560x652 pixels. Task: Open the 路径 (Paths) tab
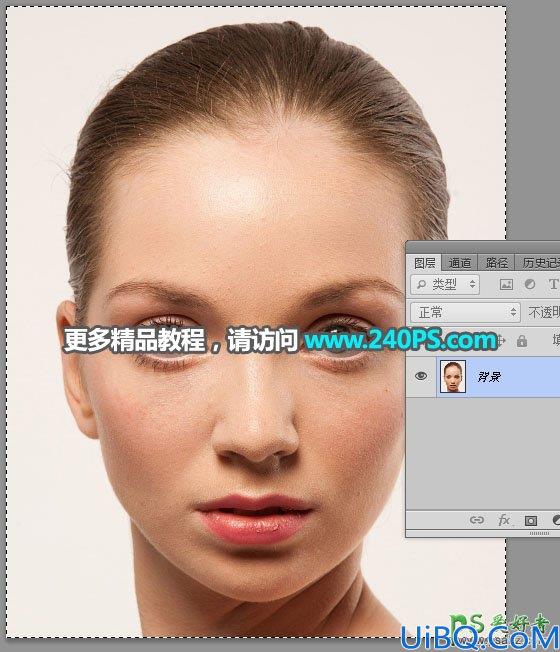point(496,263)
